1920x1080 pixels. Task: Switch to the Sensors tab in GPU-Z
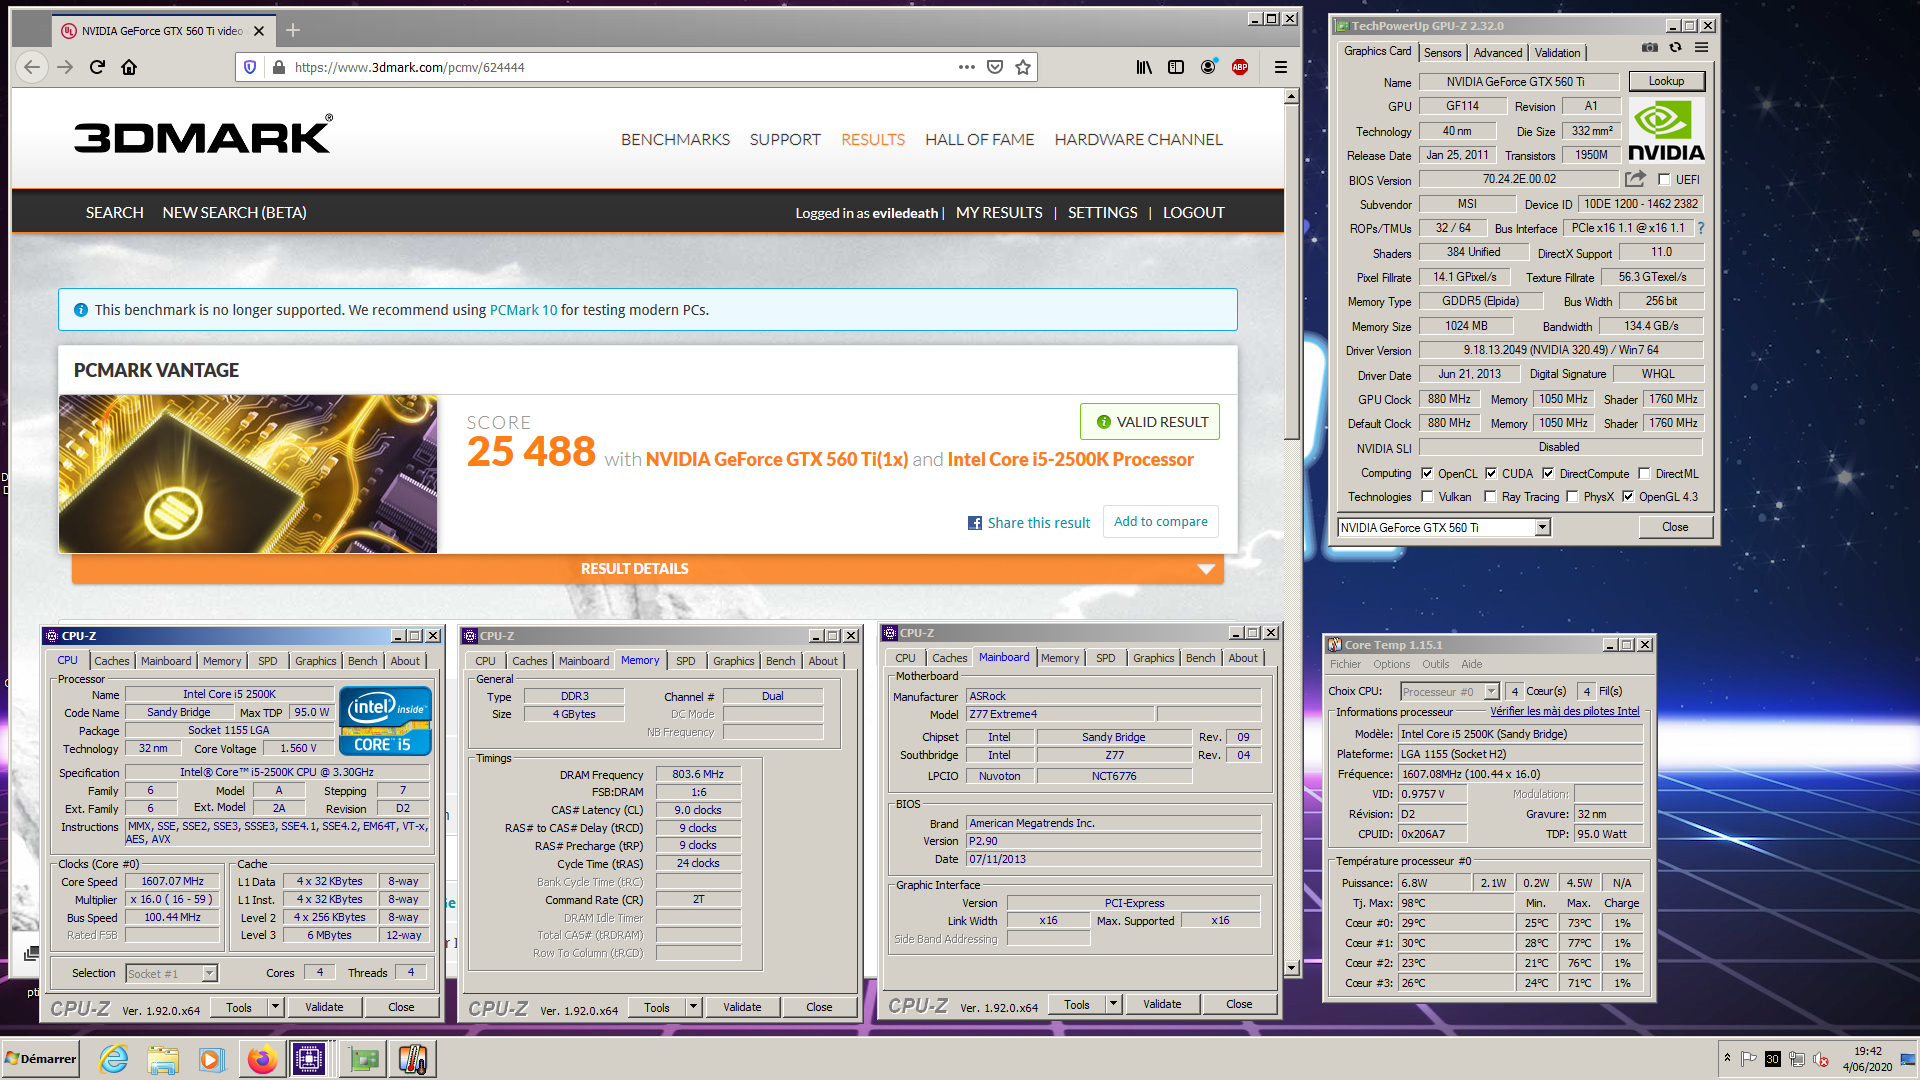pyautogui.click(x=1442, y=53)
